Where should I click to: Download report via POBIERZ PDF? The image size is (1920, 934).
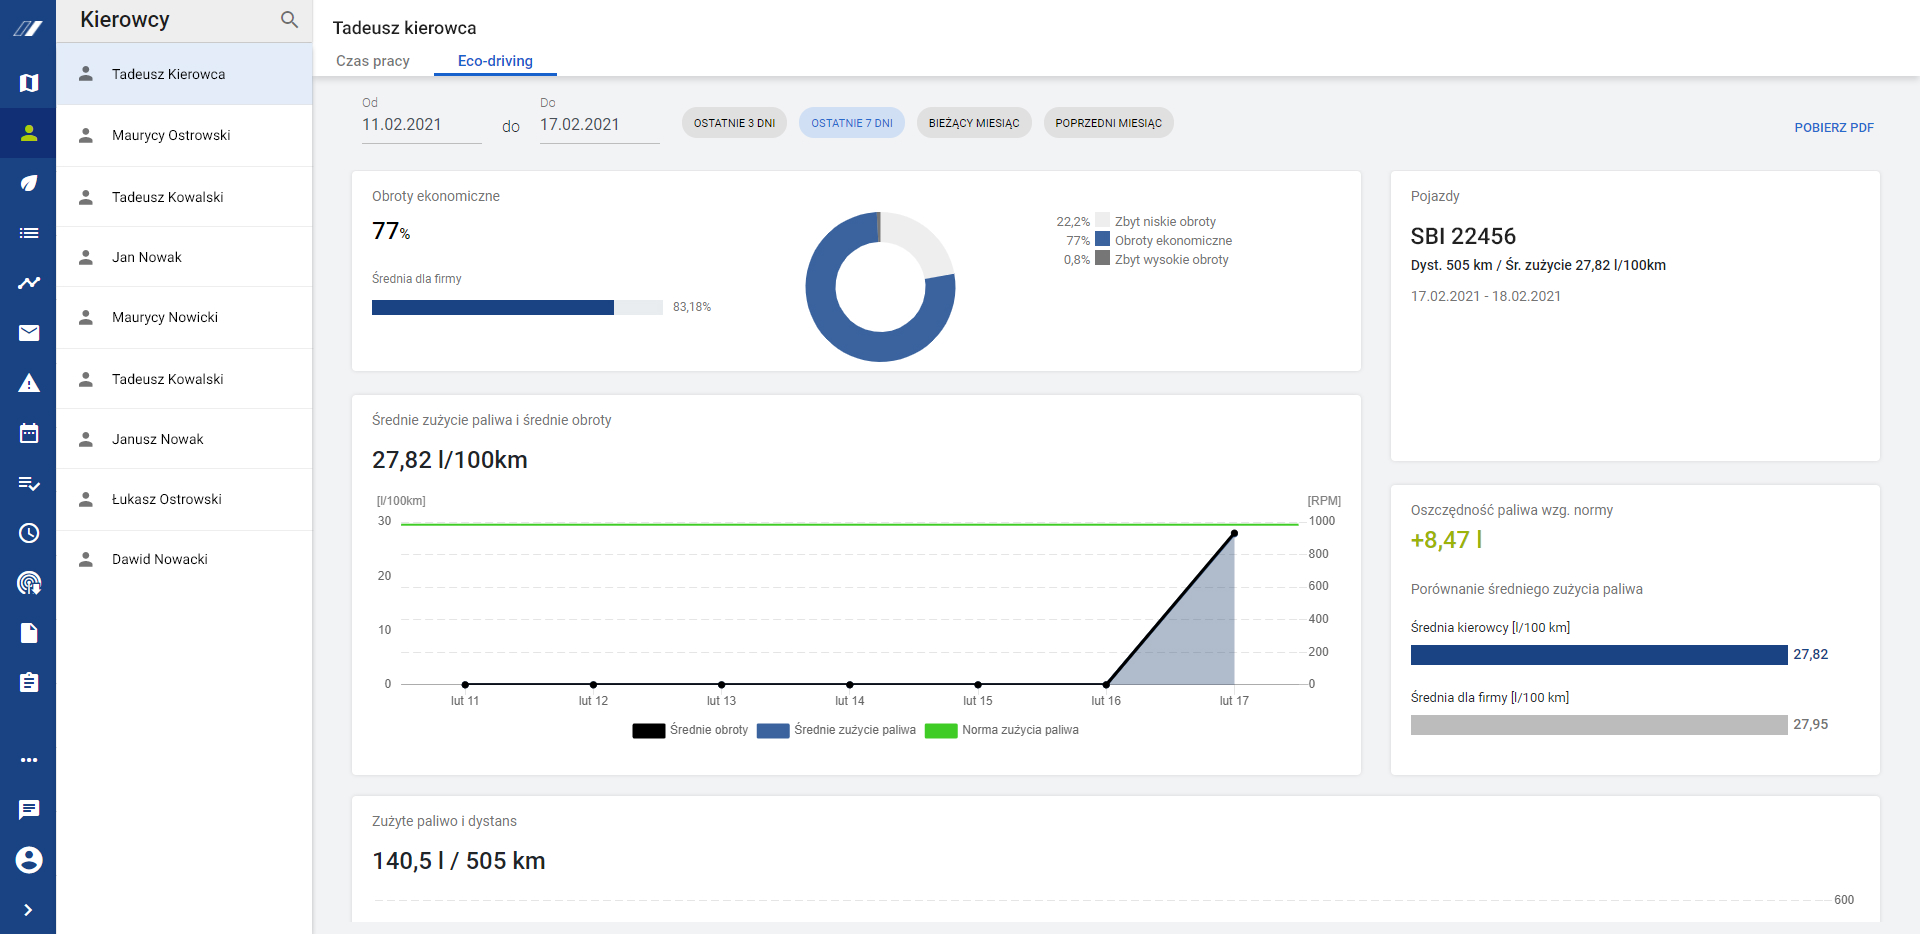point(1833,128)
